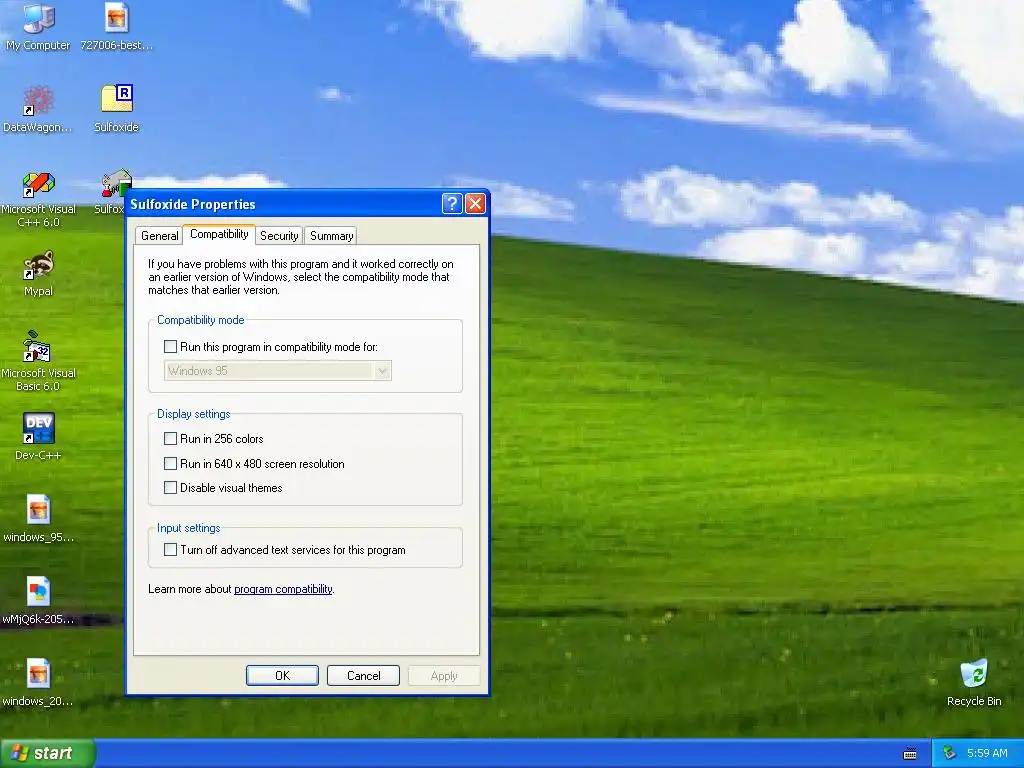Image resolution: width=1024 pixels, height=768 pixels.
Task: Check Run in 256 colors
Action: click(170, 438)
